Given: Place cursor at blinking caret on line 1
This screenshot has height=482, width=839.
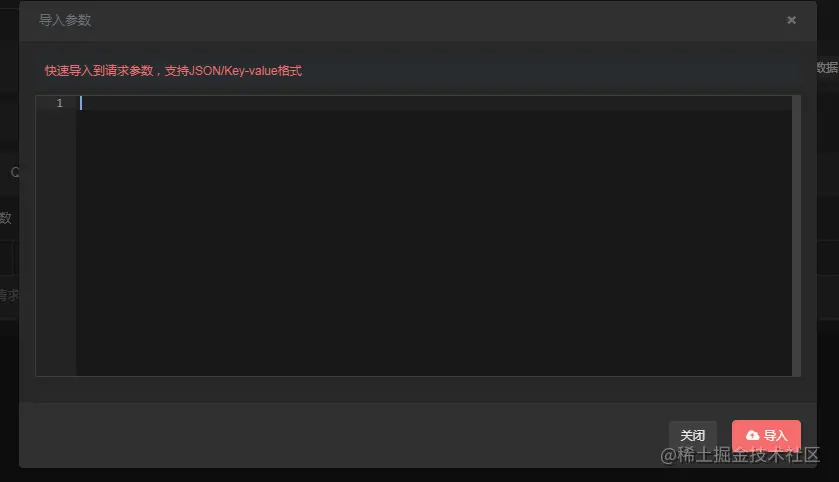Looking at the screenshot, I should (81, 103).
